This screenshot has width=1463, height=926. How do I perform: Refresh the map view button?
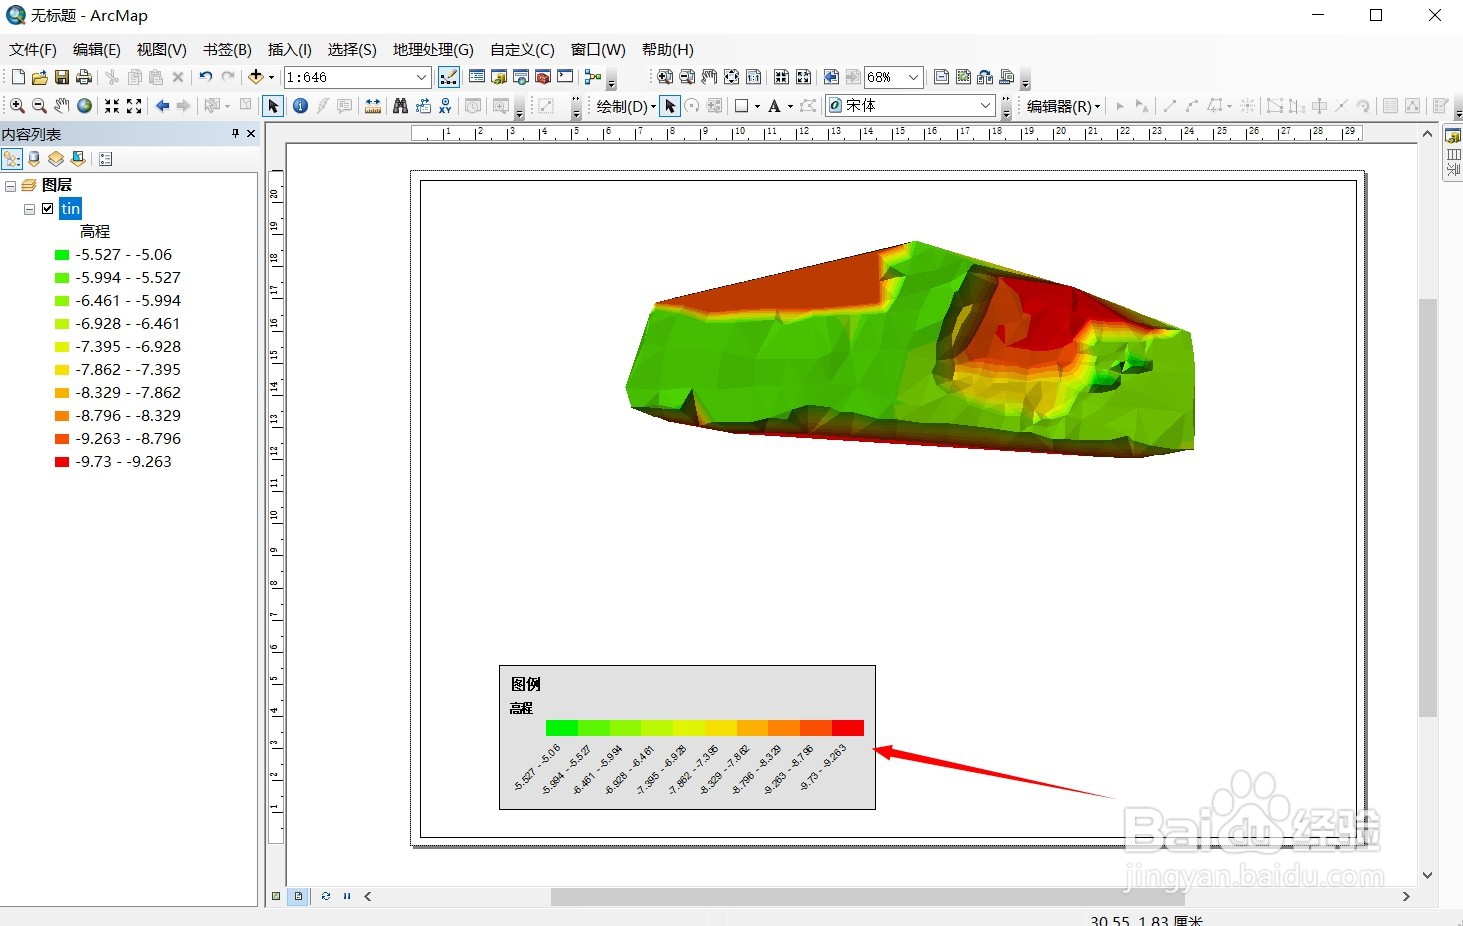click(326, 896)
